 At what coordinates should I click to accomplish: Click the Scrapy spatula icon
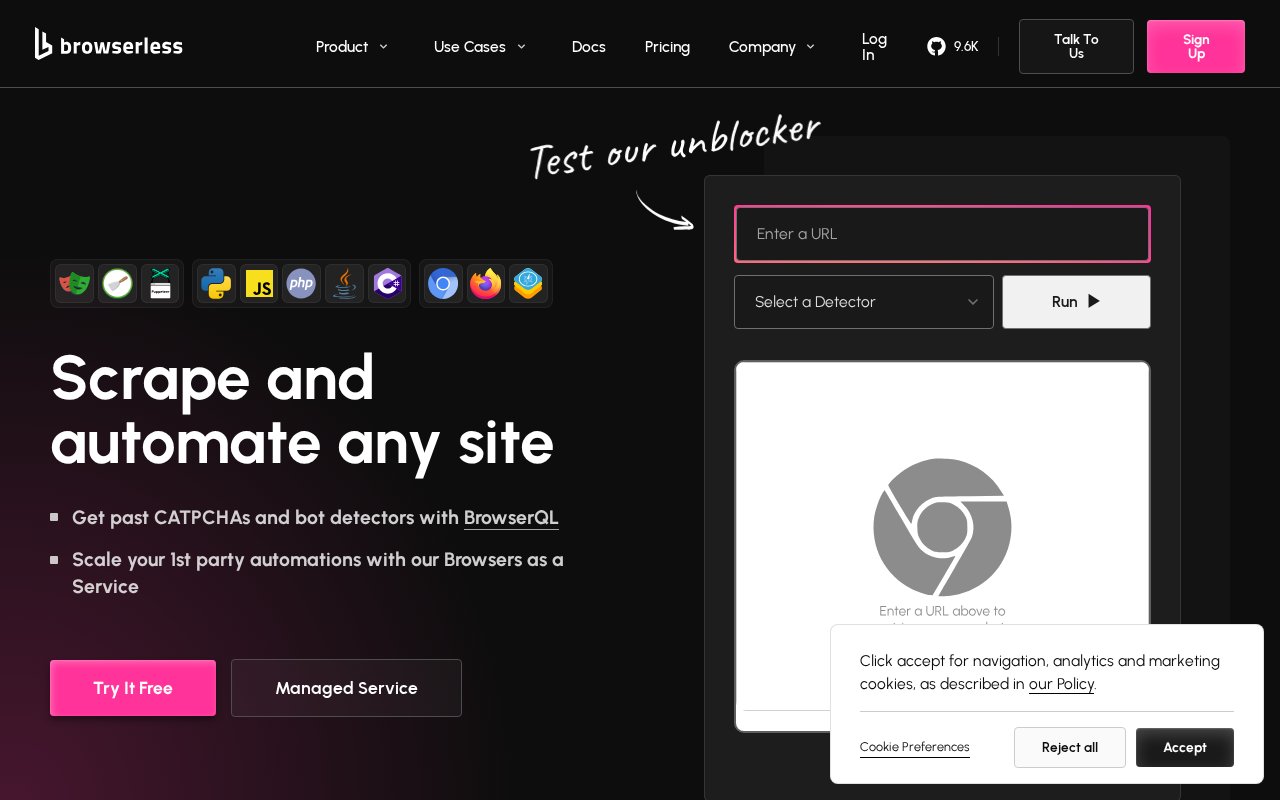(118, 284)
